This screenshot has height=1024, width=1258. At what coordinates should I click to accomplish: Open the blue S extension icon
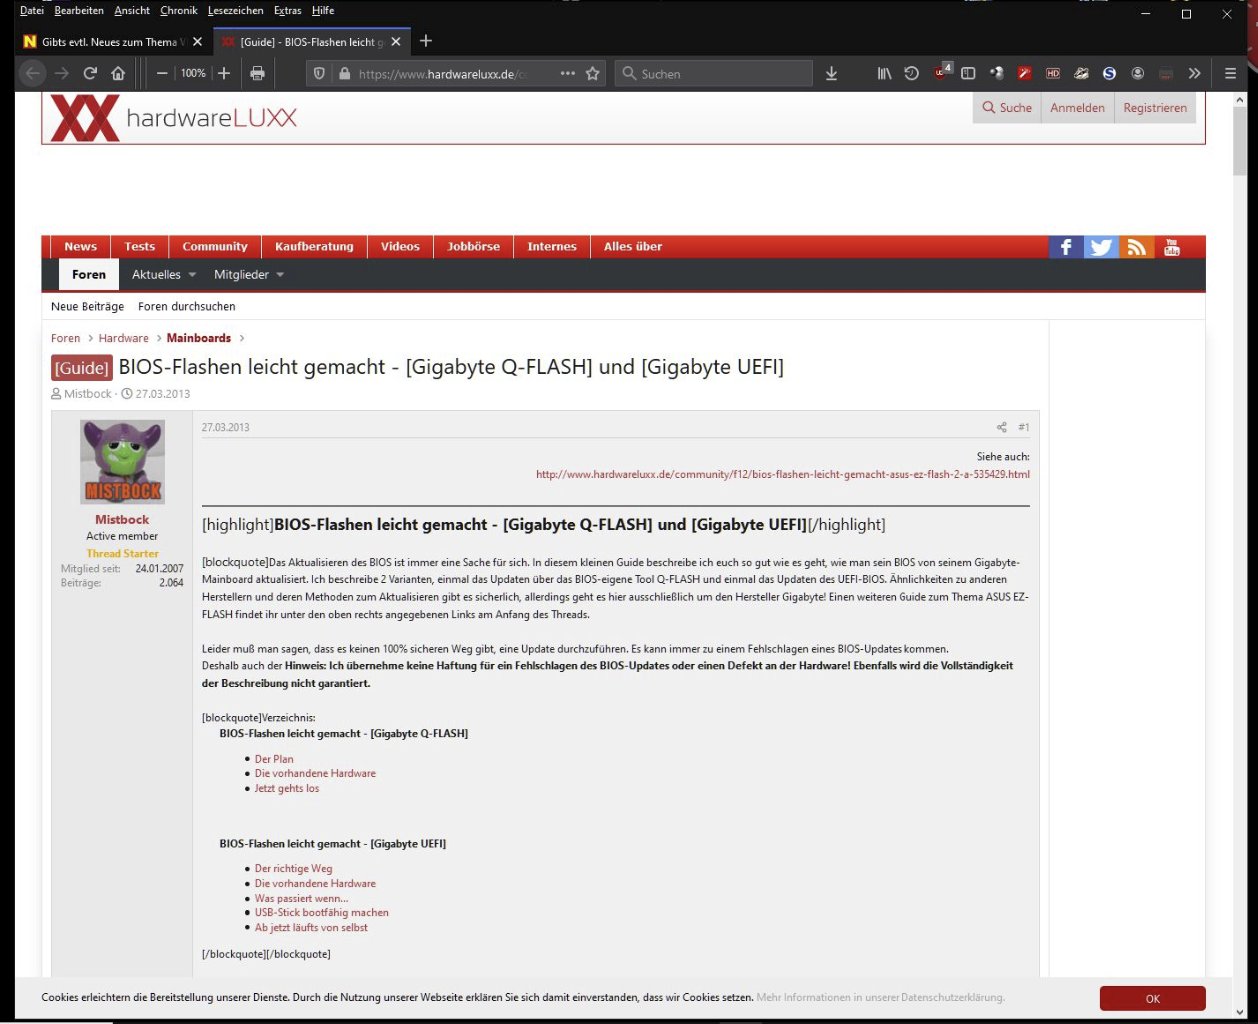[x=1109, y=73]
